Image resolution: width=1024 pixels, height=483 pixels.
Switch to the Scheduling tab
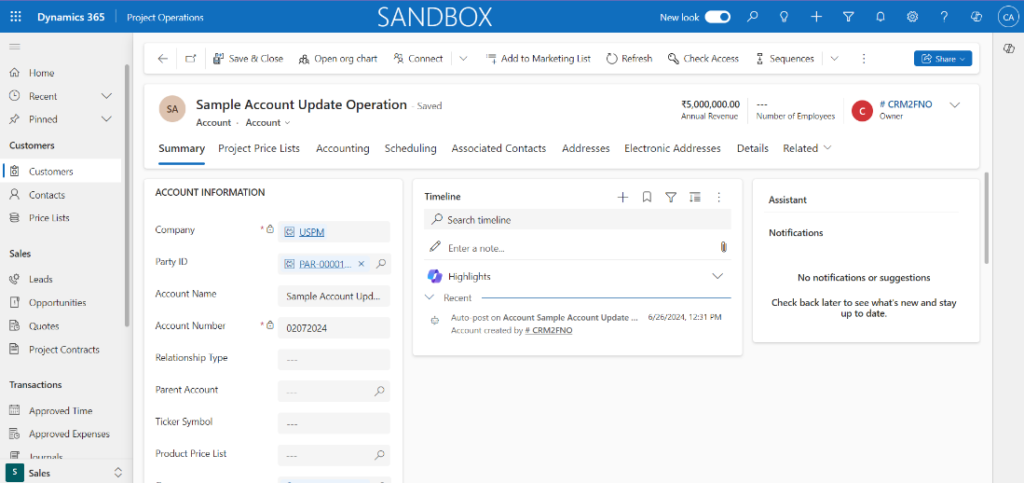(x=410, y=148)
